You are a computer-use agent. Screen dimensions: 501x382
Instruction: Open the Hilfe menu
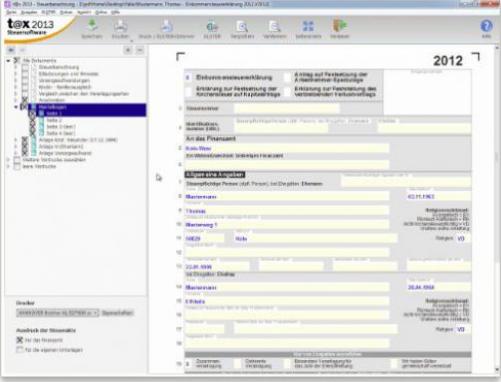tap(115, 12)
